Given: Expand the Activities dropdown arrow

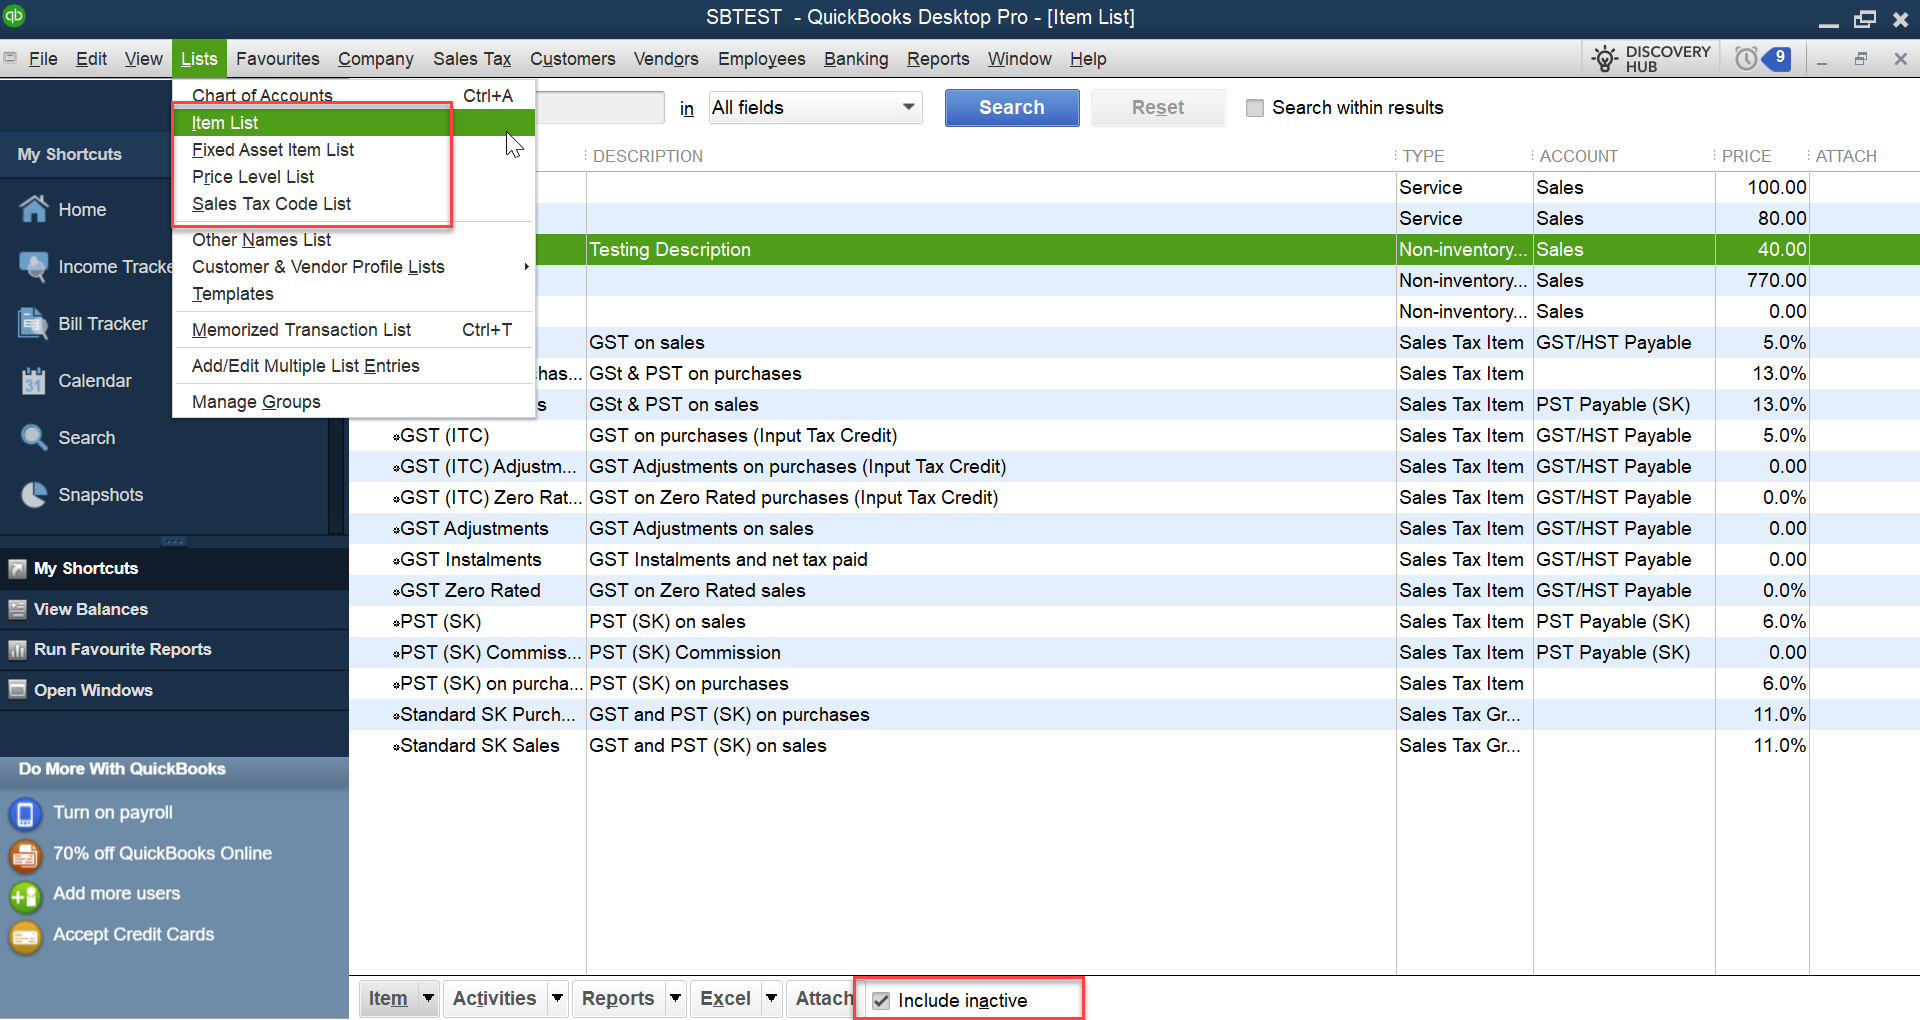Looking at the screenshot, I should [x=558, y=998].
